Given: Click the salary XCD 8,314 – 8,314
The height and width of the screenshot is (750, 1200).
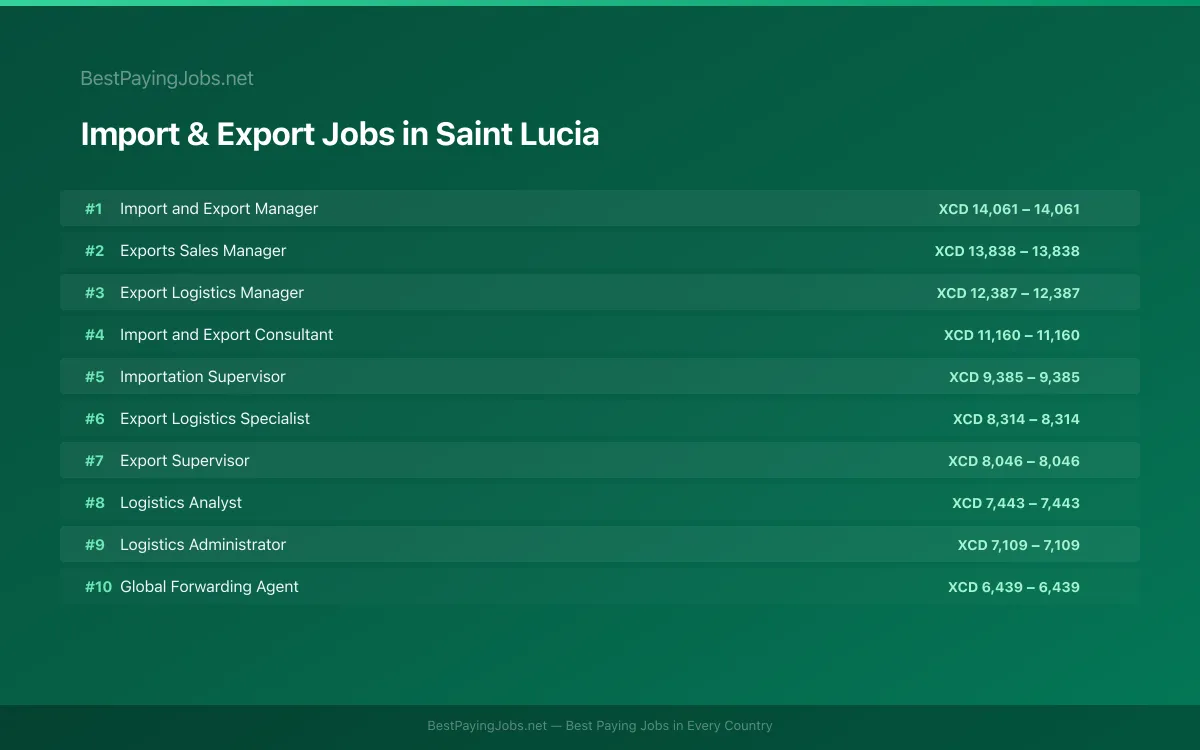Looking at the screenshot, I should click(x=1016, y=419).
